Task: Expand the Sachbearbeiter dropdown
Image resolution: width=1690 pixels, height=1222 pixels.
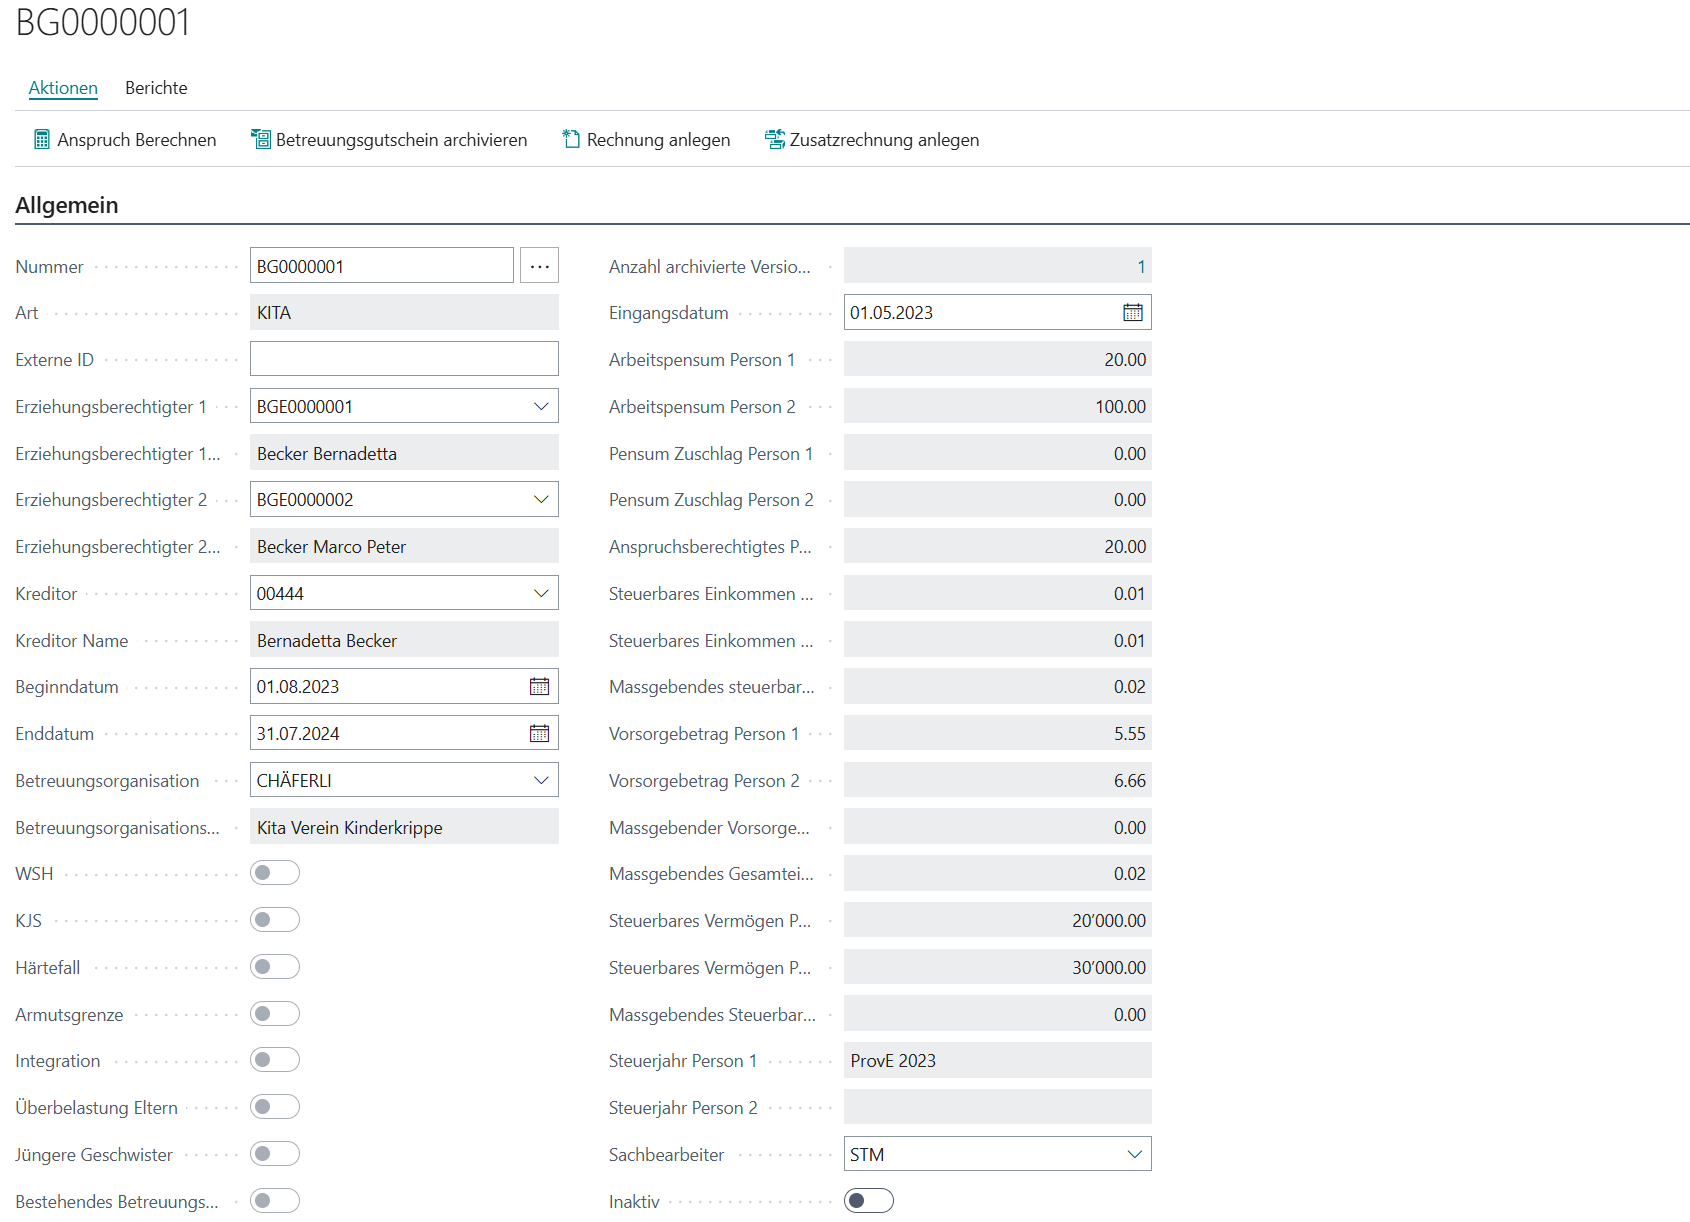Action: [1134, 1155]
